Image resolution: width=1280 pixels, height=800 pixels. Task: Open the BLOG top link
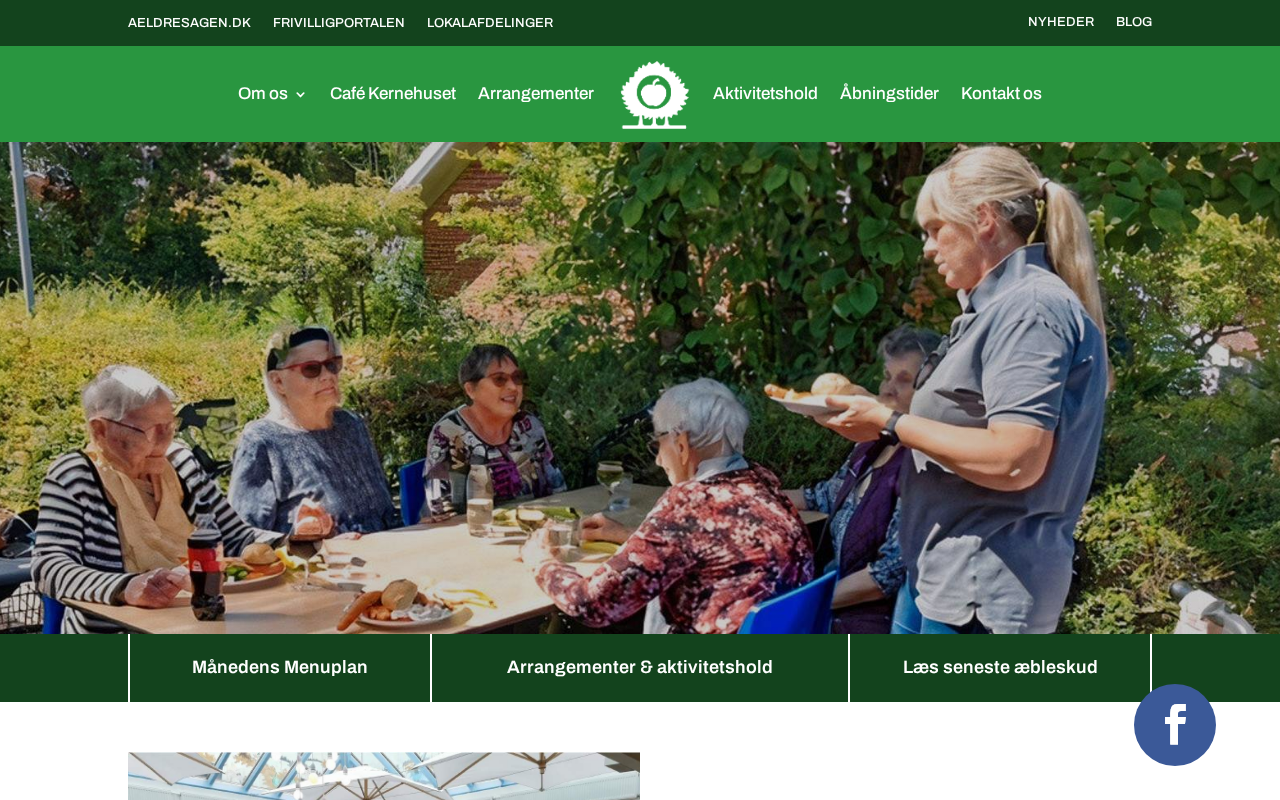[x=1134, y=22]
